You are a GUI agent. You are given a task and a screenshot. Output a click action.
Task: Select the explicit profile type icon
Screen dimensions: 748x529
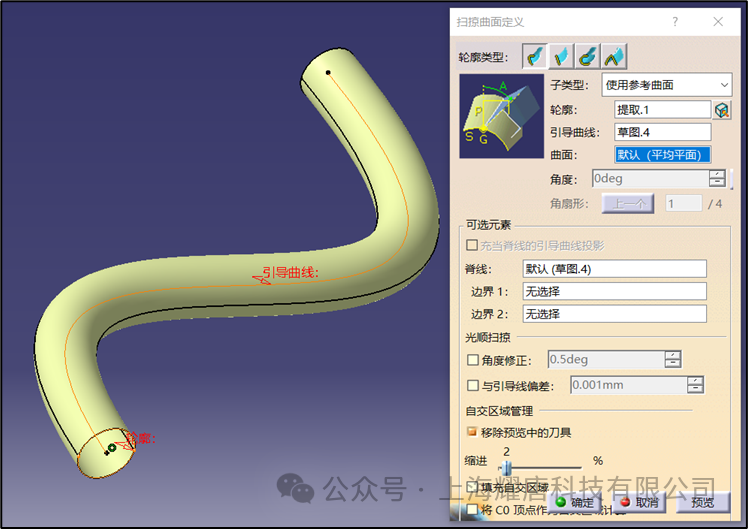click(x=535, y=57)
